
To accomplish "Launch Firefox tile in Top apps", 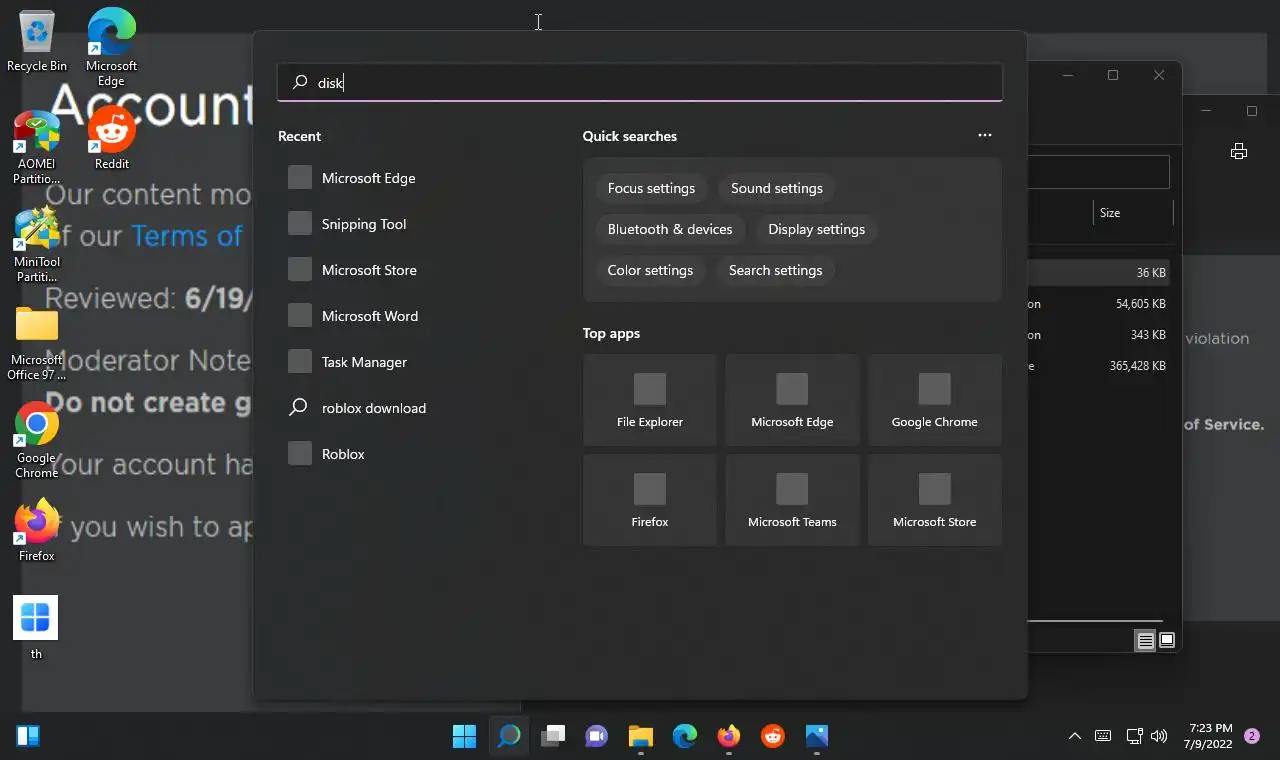I will coord(650,500).
